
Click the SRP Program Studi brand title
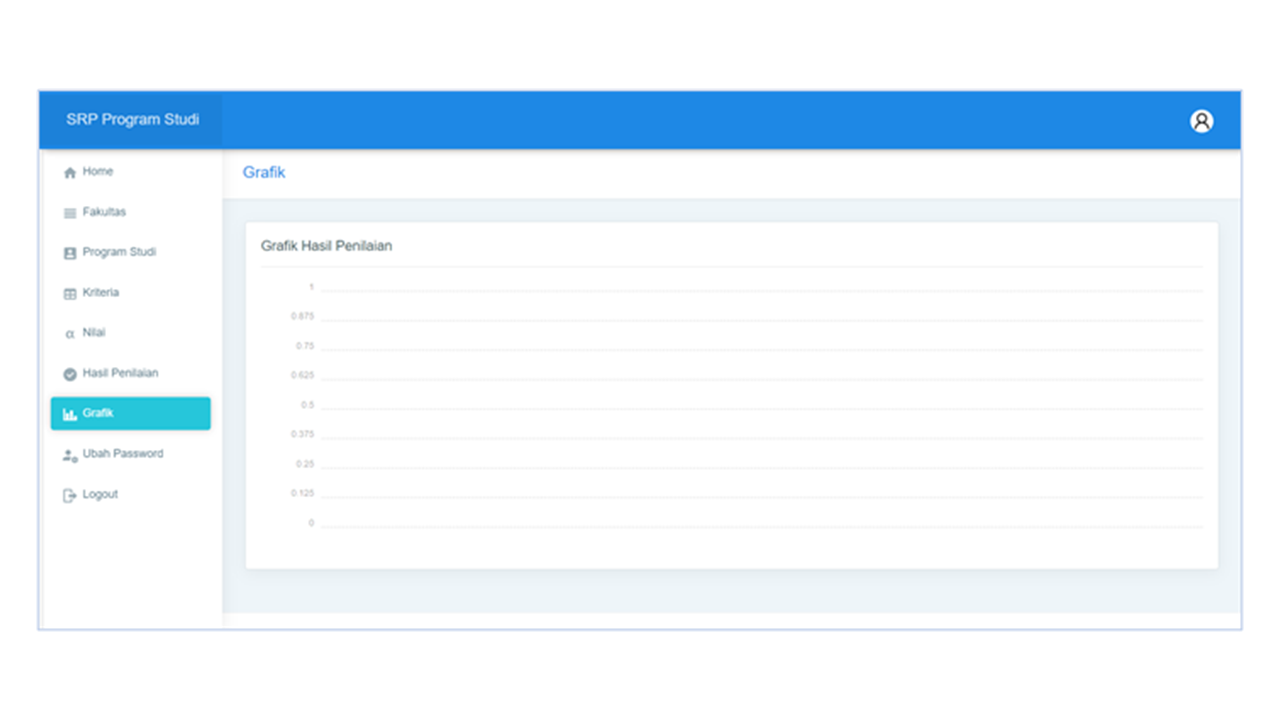[x=132, y=120]
